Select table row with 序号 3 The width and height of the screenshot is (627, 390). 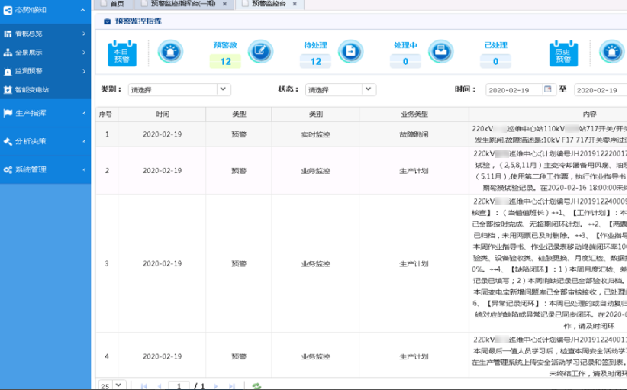tap(361, 264)
